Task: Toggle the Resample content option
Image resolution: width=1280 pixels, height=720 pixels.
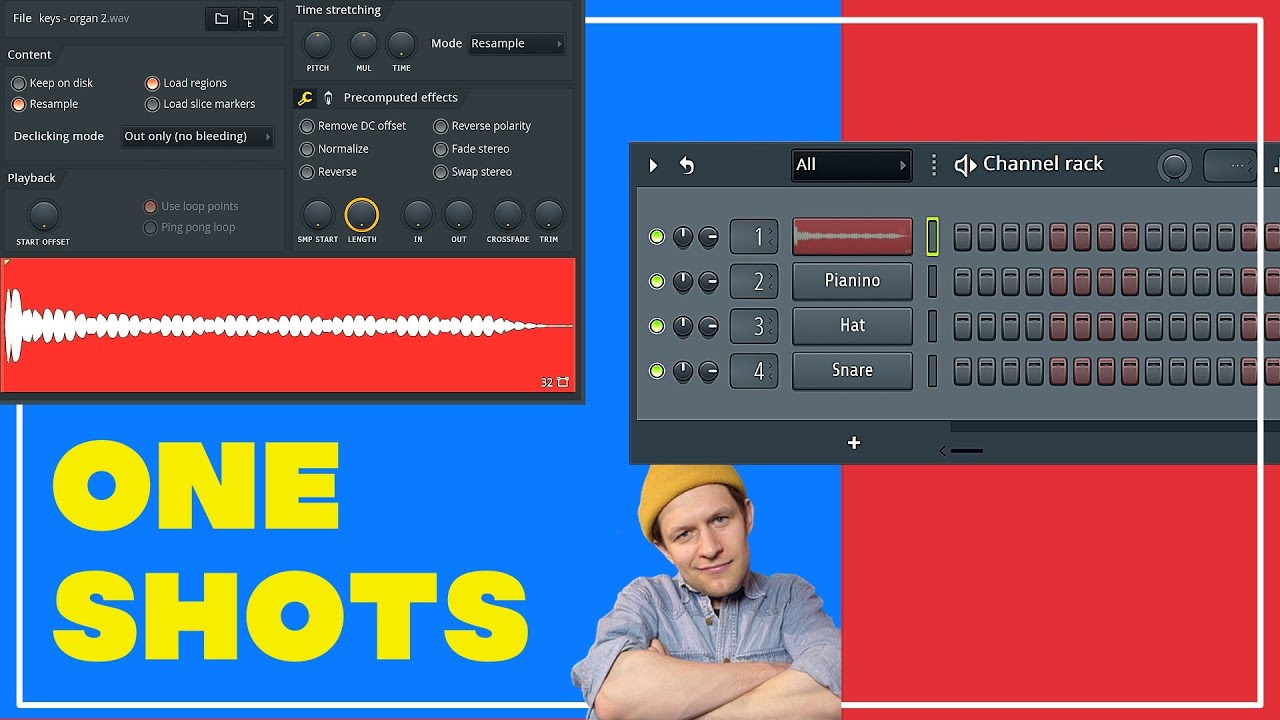Action: pos(45,104)
